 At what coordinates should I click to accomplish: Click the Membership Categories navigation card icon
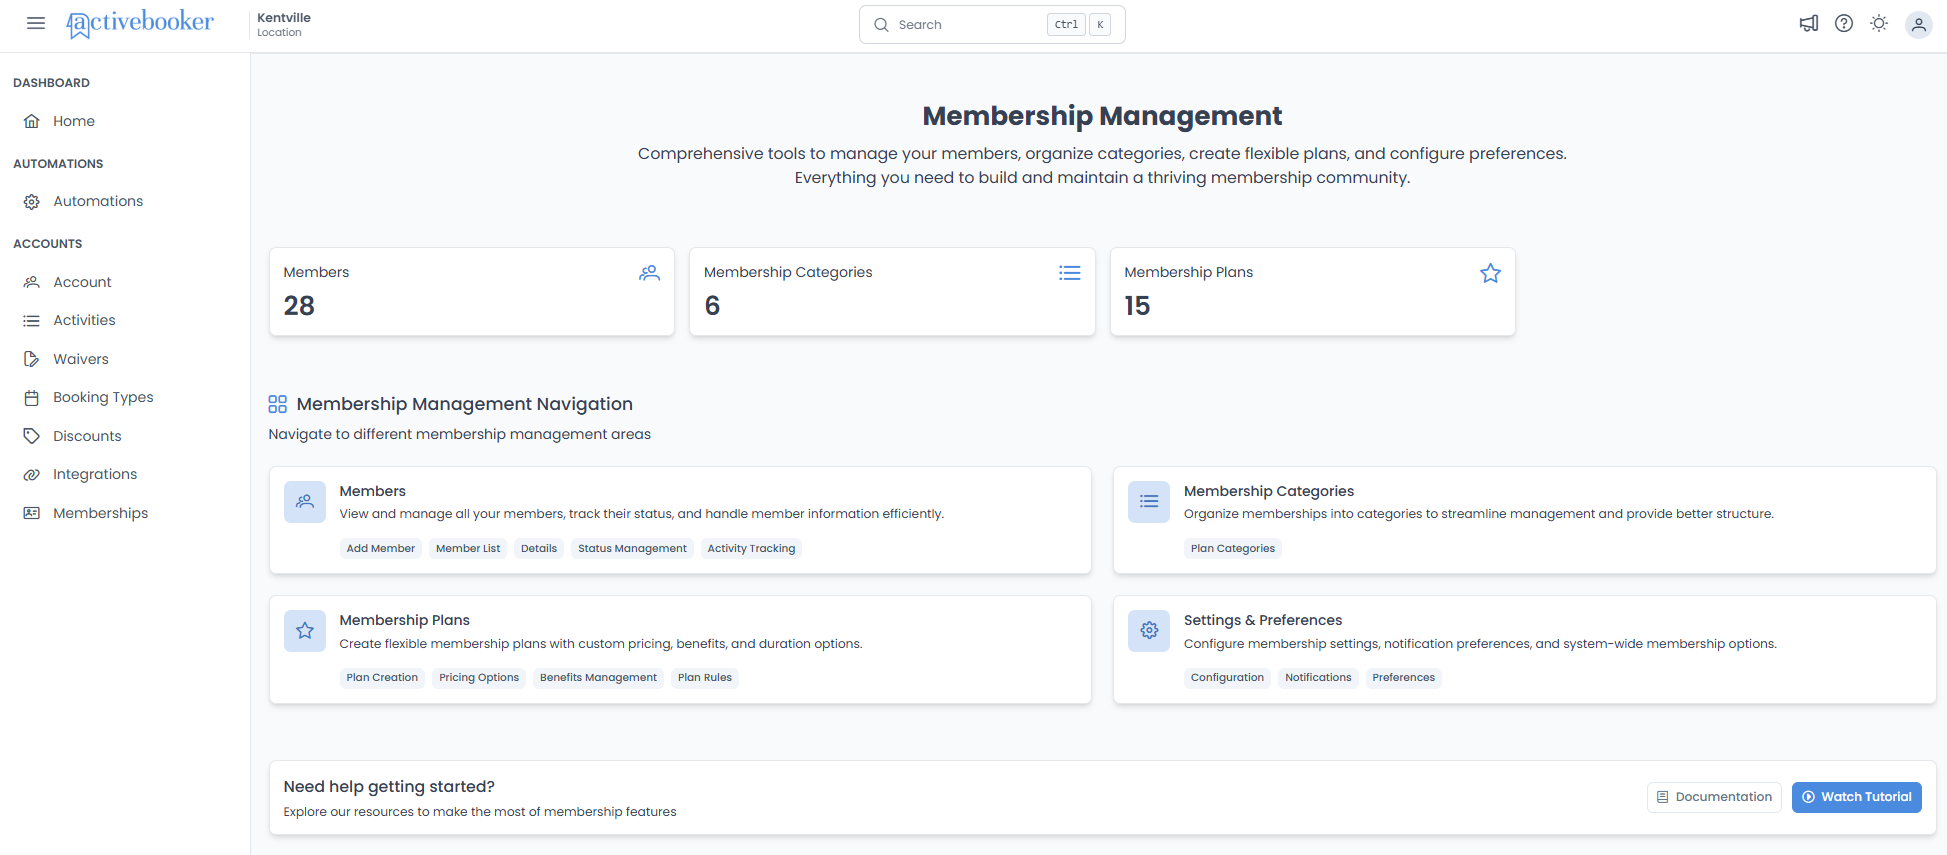click(x=1149, y=502)
